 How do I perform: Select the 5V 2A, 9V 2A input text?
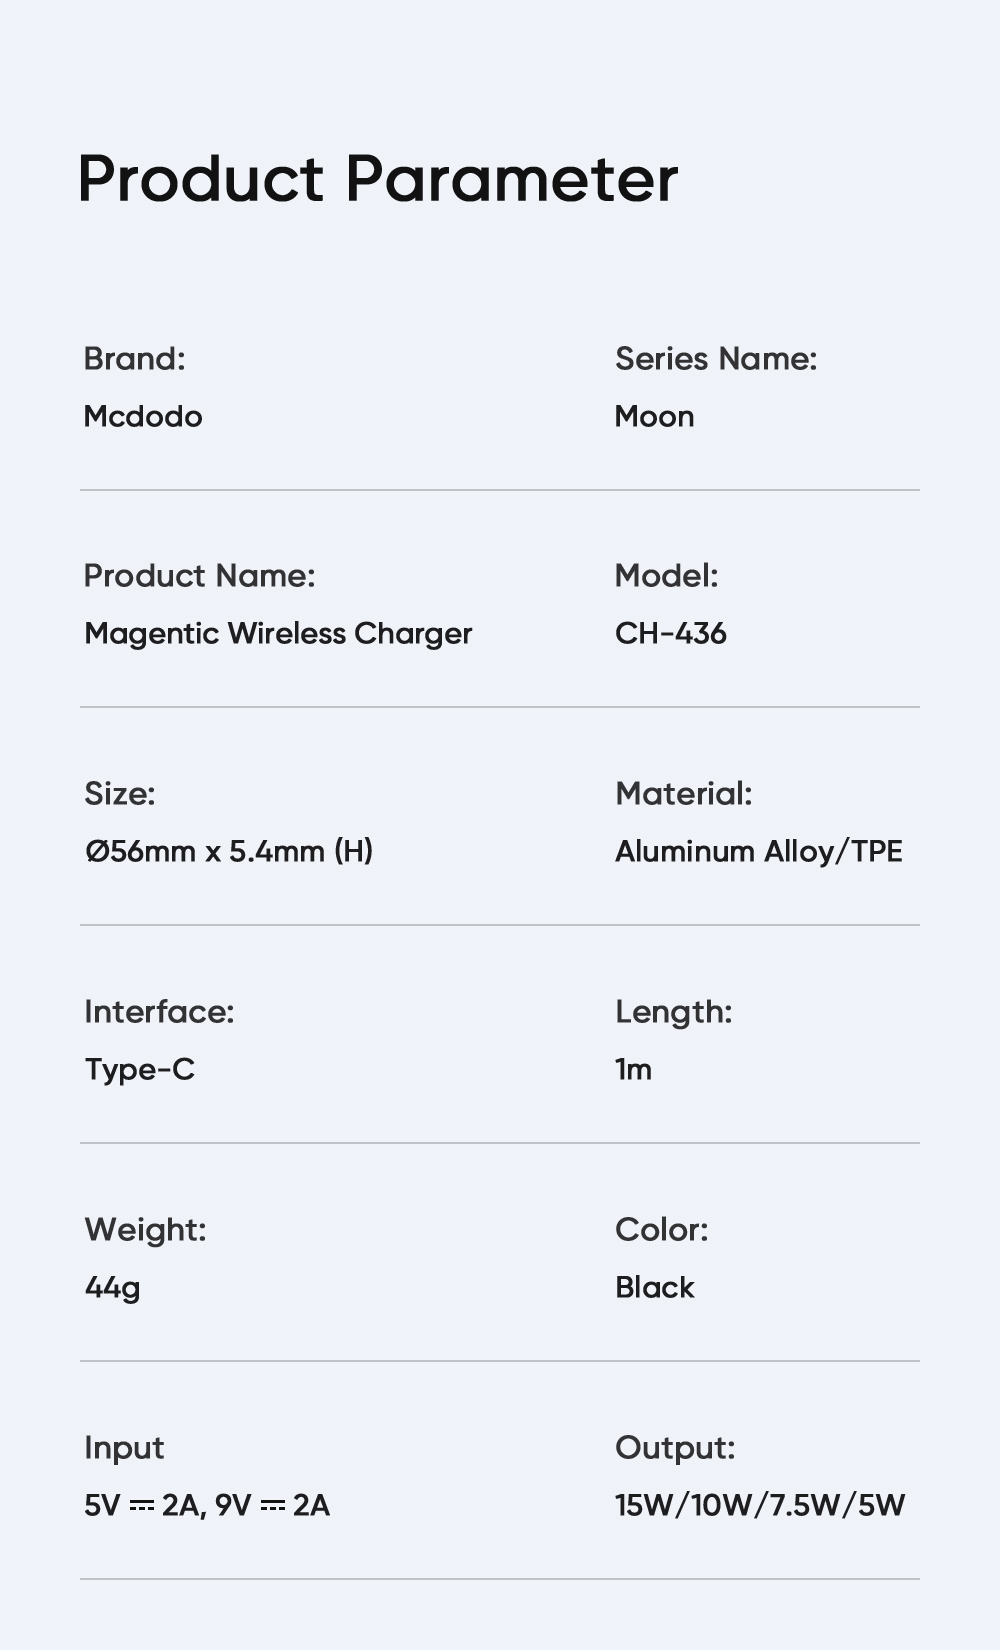207,1505
